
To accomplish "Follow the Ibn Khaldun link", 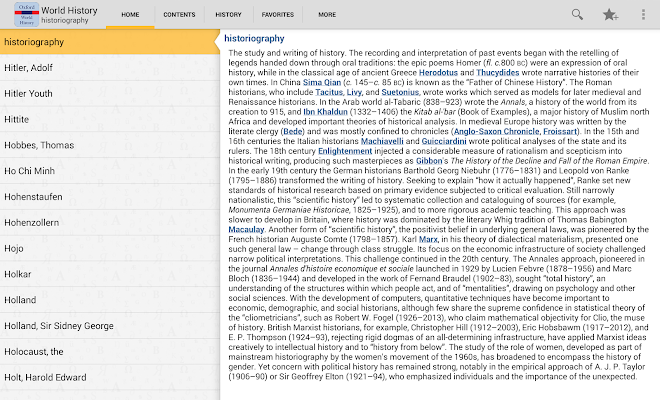I will click(x=325, y=112).
